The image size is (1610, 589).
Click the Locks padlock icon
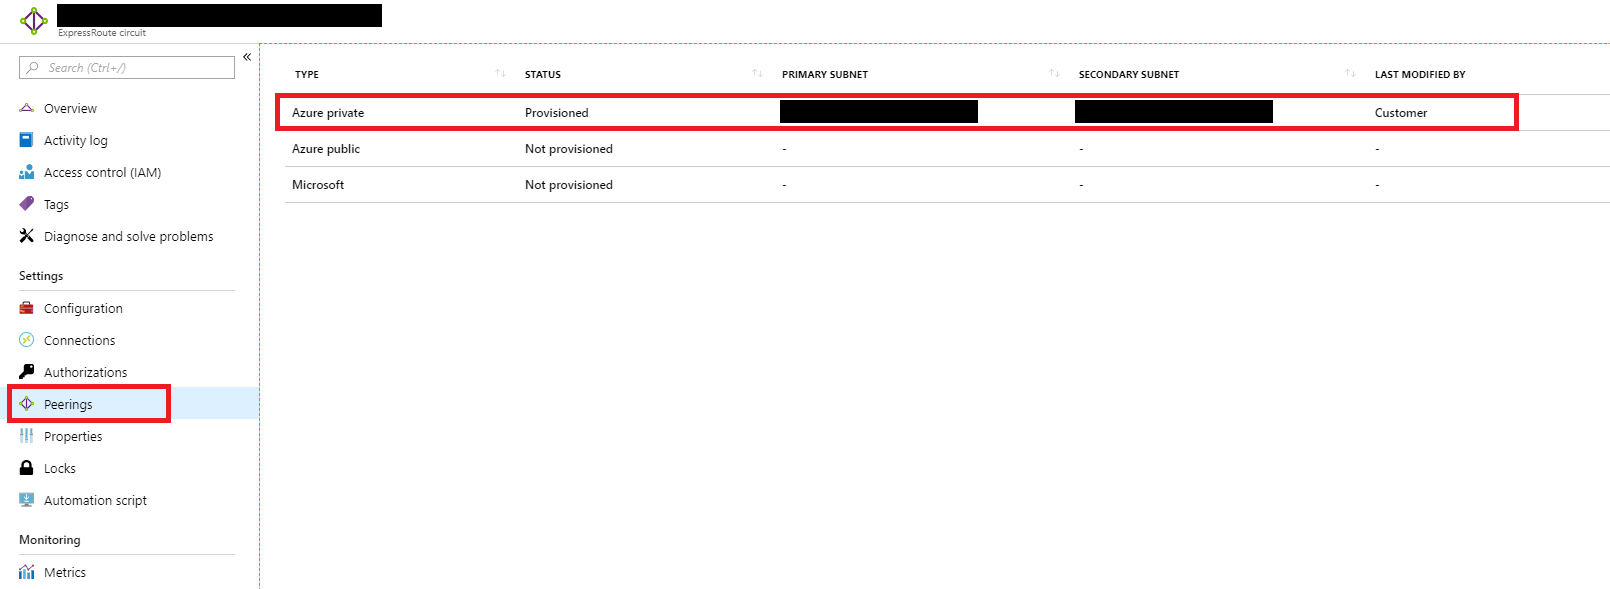27,468
